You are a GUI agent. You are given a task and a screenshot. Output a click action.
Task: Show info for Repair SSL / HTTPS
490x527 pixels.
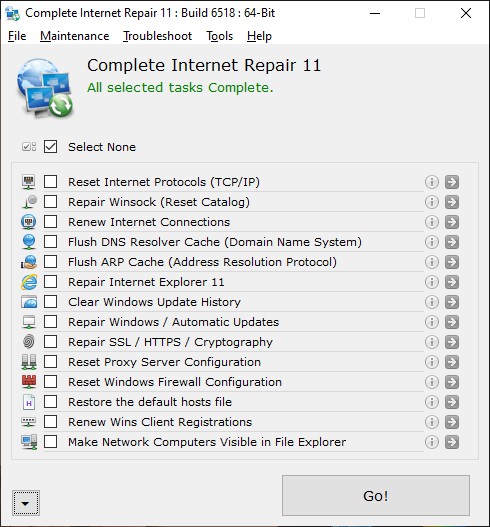tap(432, 342)
